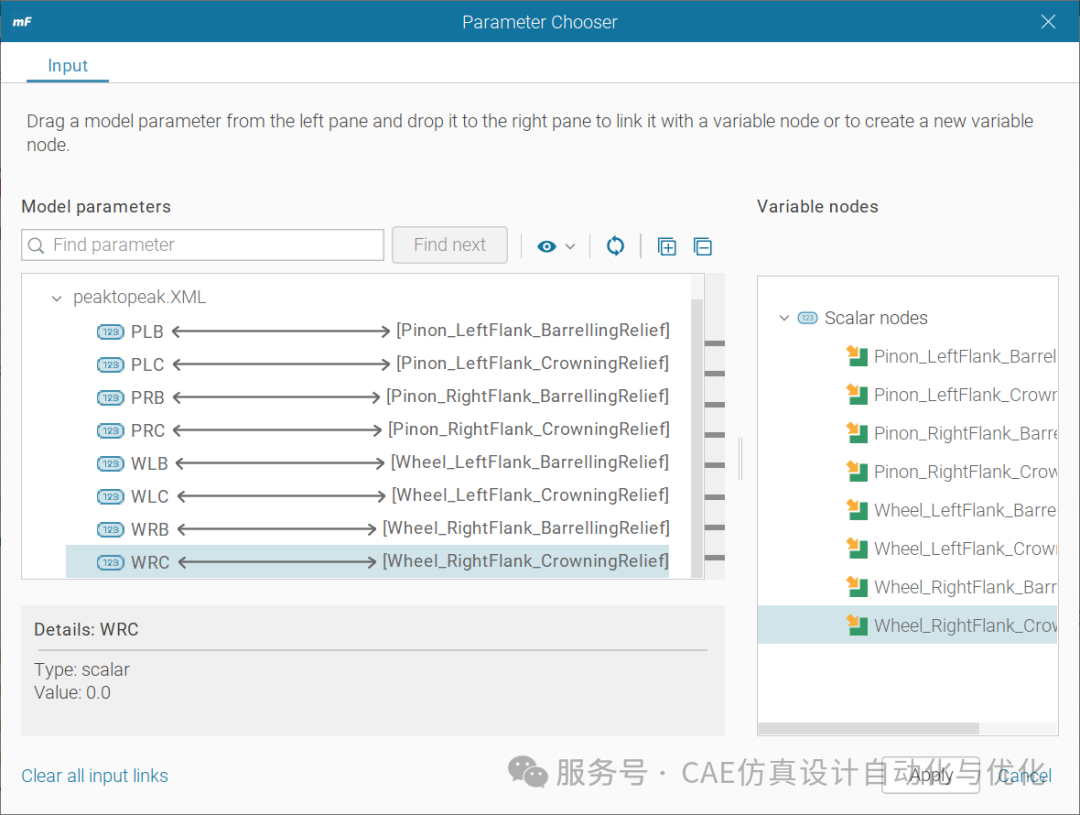The image size is (1080, 815).
Task: Click the Find next button
Action: point(450,245)
